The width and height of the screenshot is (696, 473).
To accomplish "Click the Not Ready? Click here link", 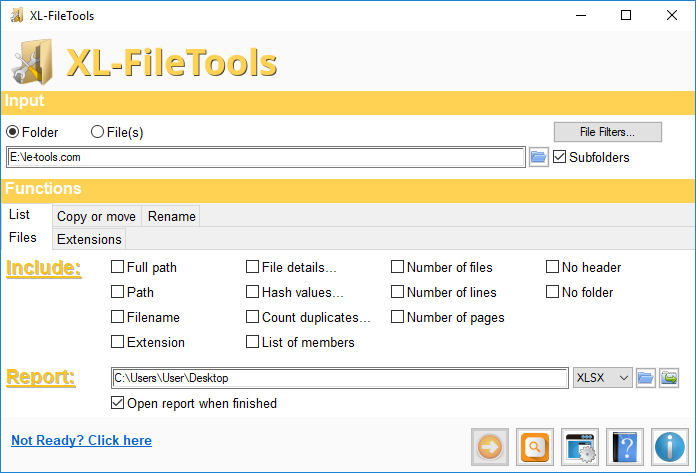I will [81, 440].
